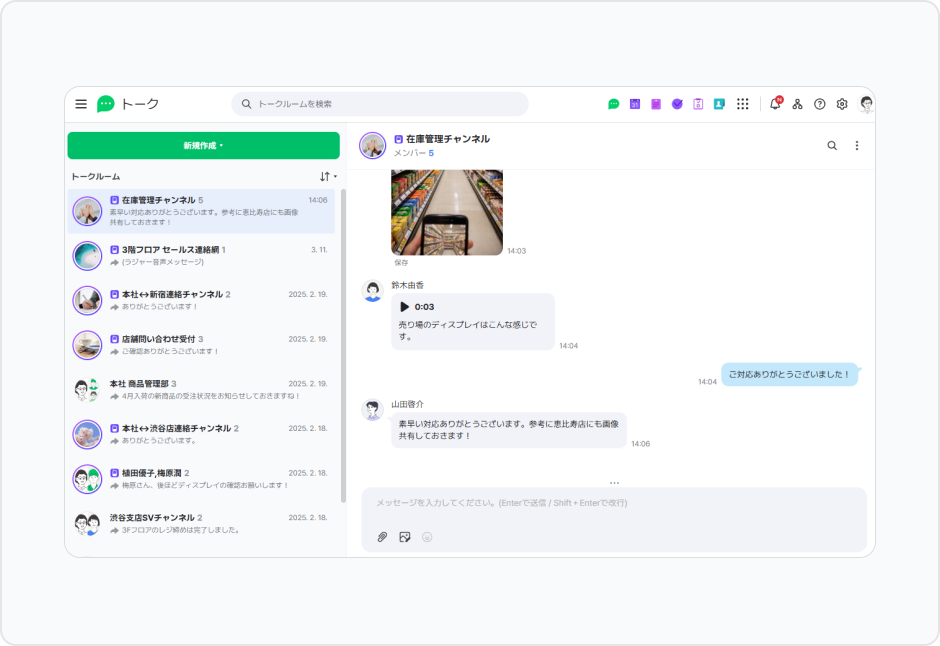Click the paperclip attach file icon

[382, 537]
